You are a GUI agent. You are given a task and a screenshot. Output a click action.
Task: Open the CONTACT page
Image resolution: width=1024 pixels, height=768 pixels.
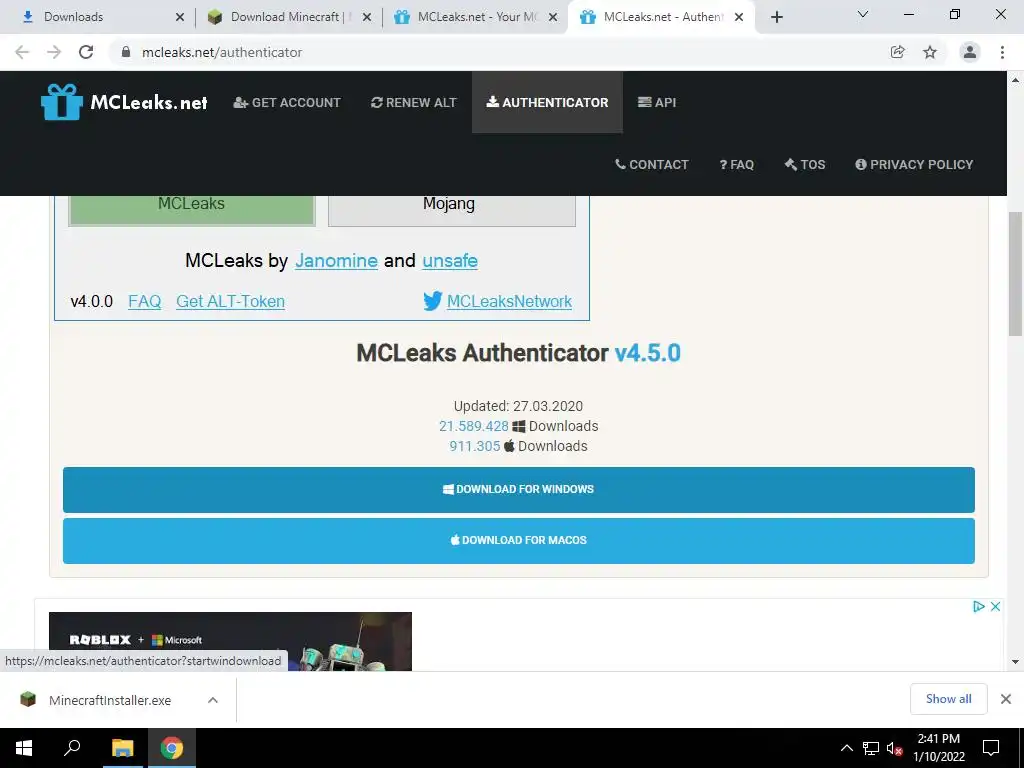click(652, 165)
